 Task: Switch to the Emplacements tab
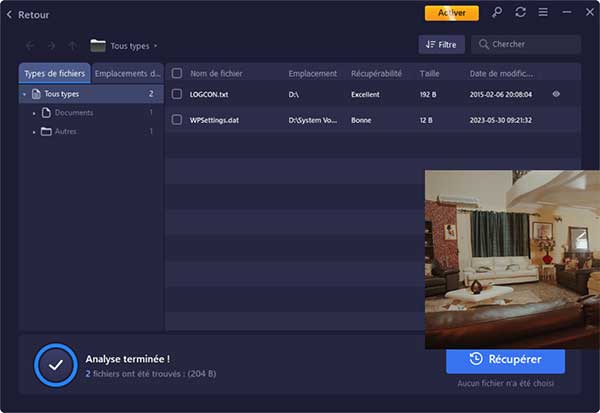pyautogui.click(x=127, y=73)
